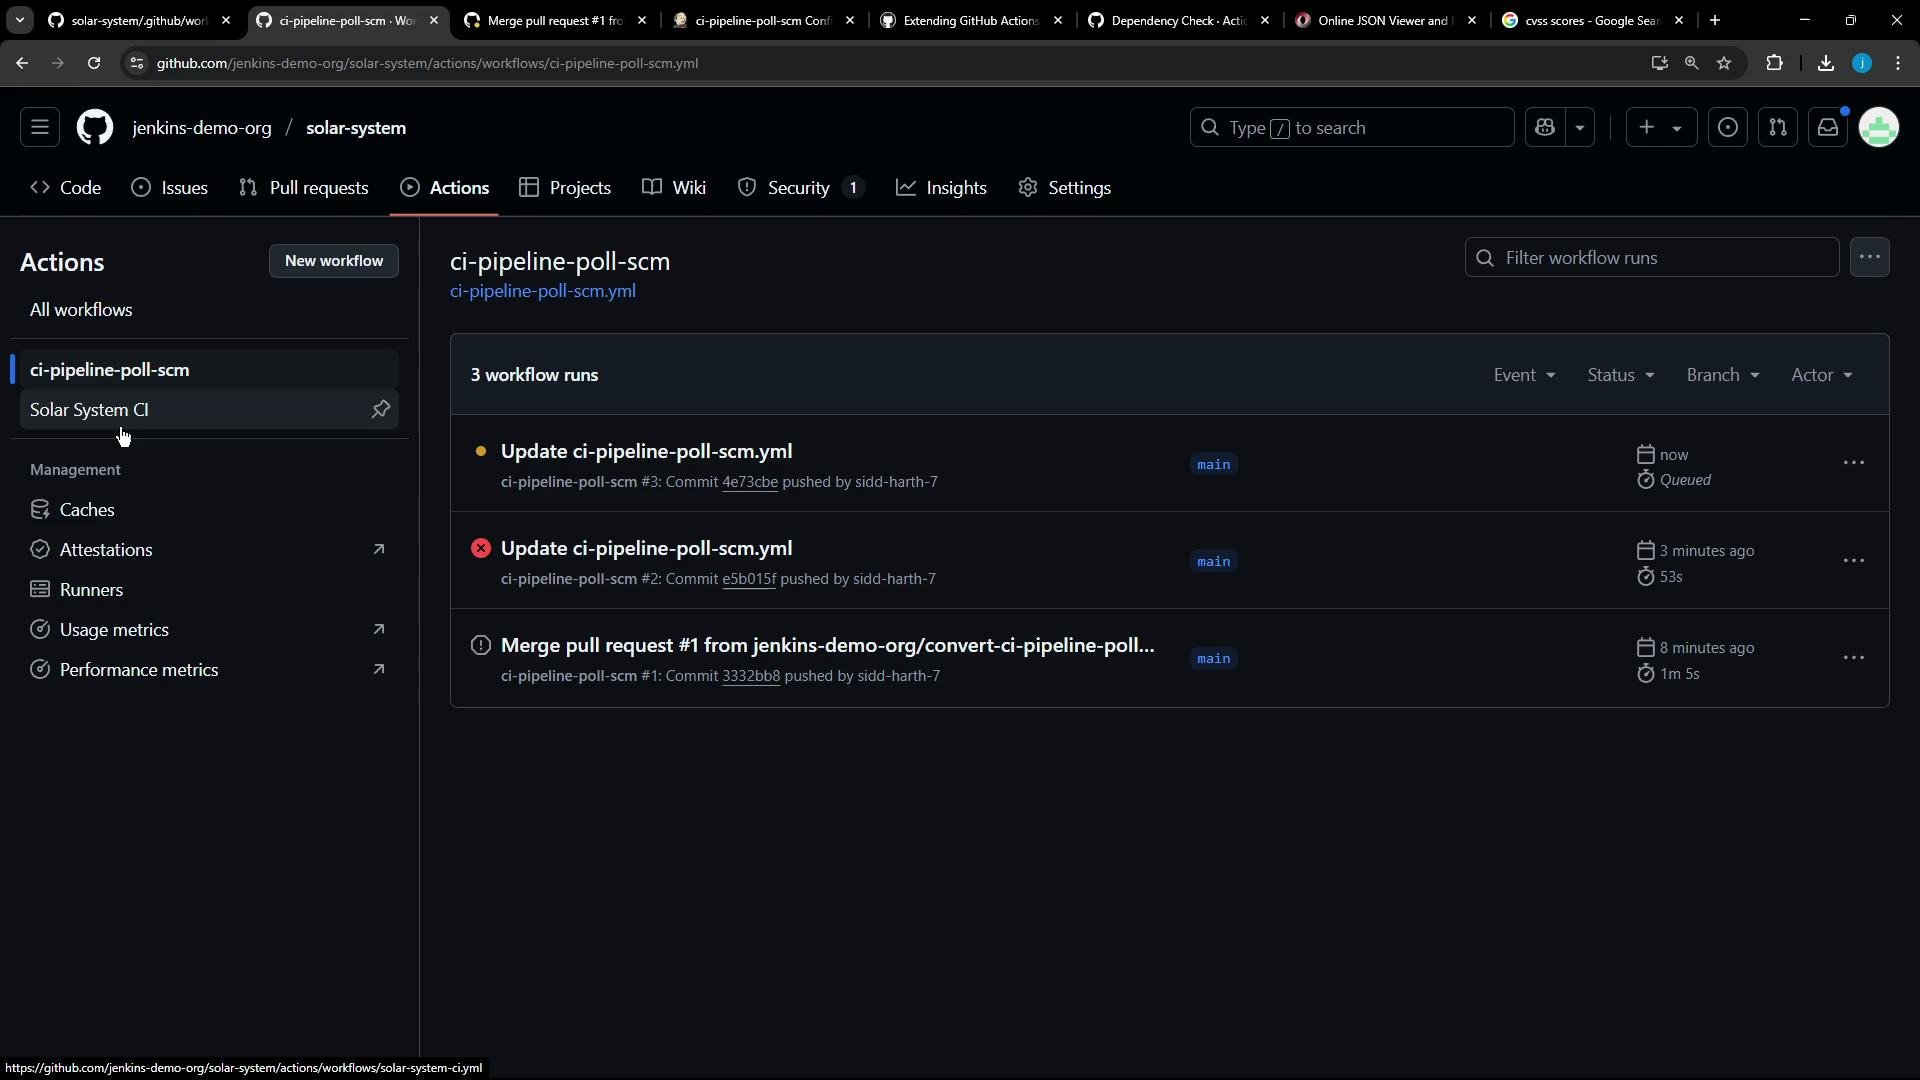This screenshot has width=1920, height=1080.
Task: Switch to the Security tab
Action: point(801,188)
